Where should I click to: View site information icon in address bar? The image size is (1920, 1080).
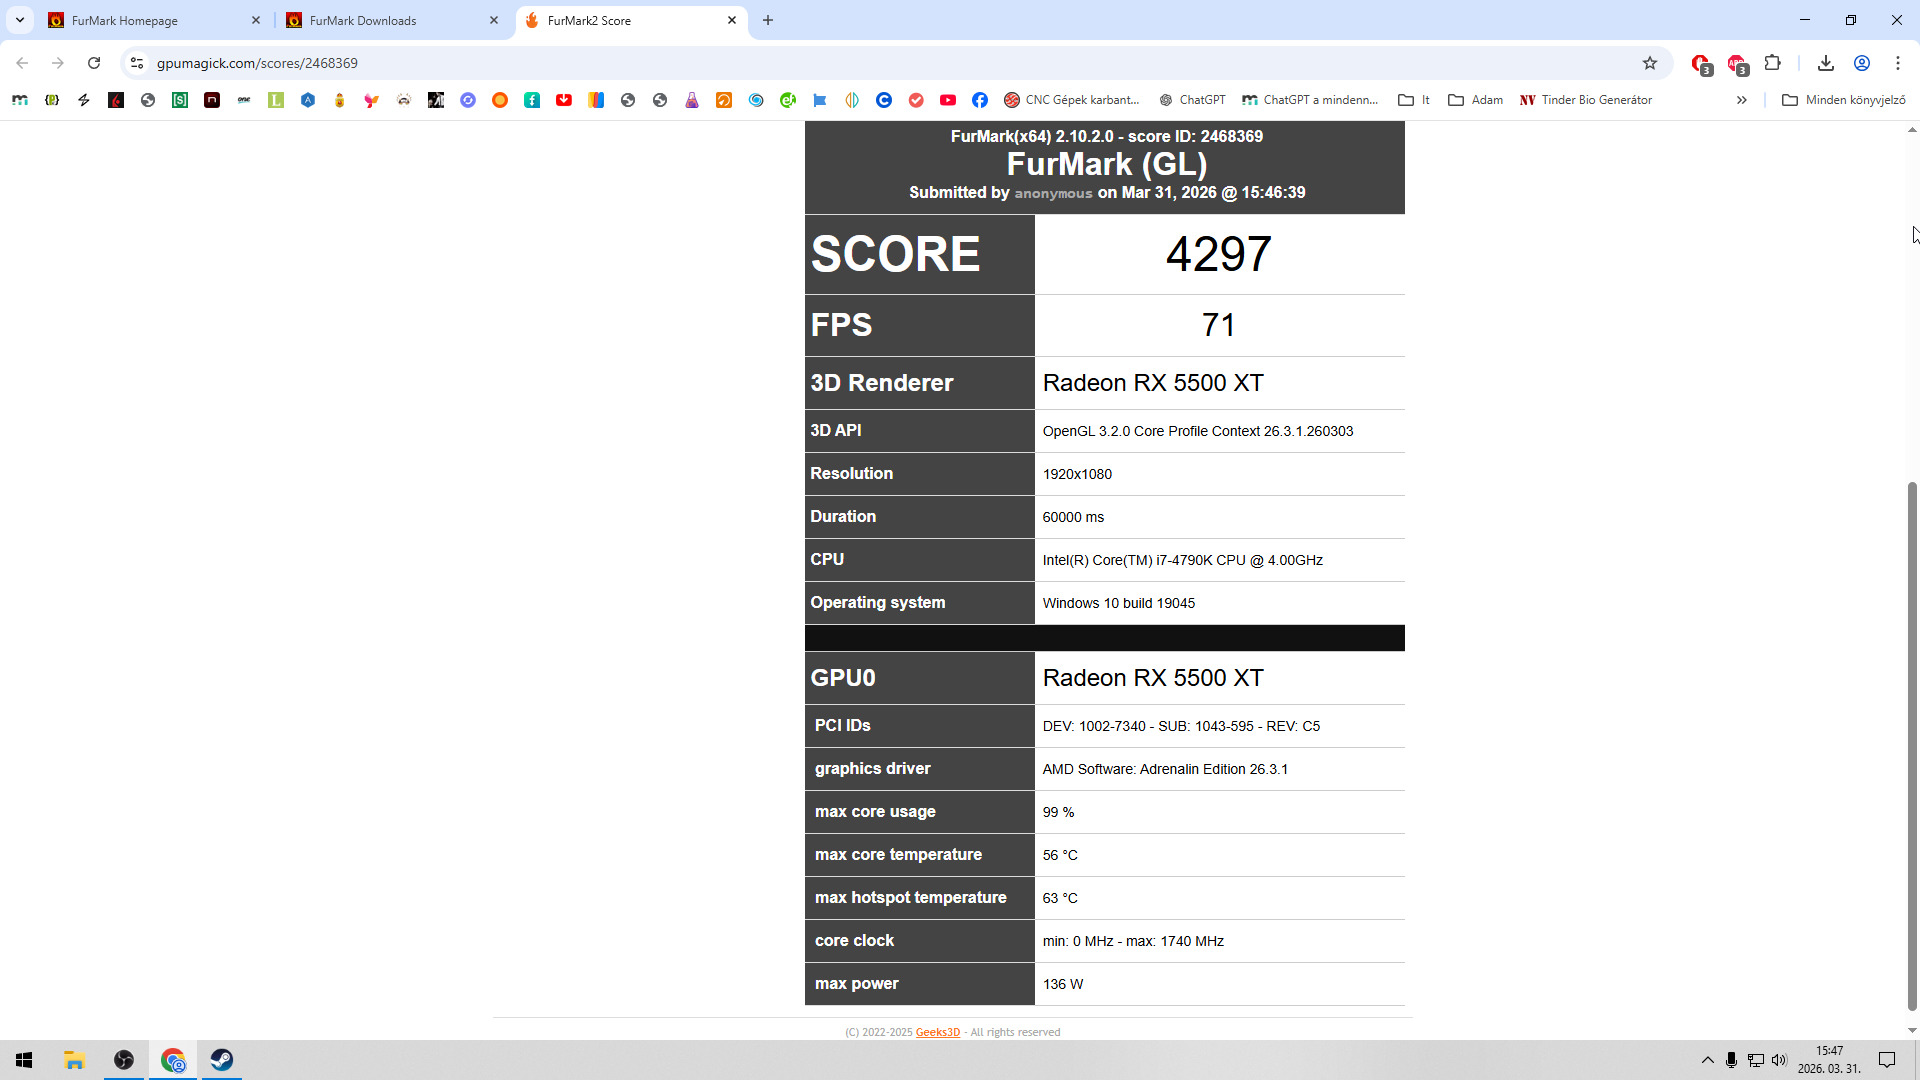click(137, 63)
